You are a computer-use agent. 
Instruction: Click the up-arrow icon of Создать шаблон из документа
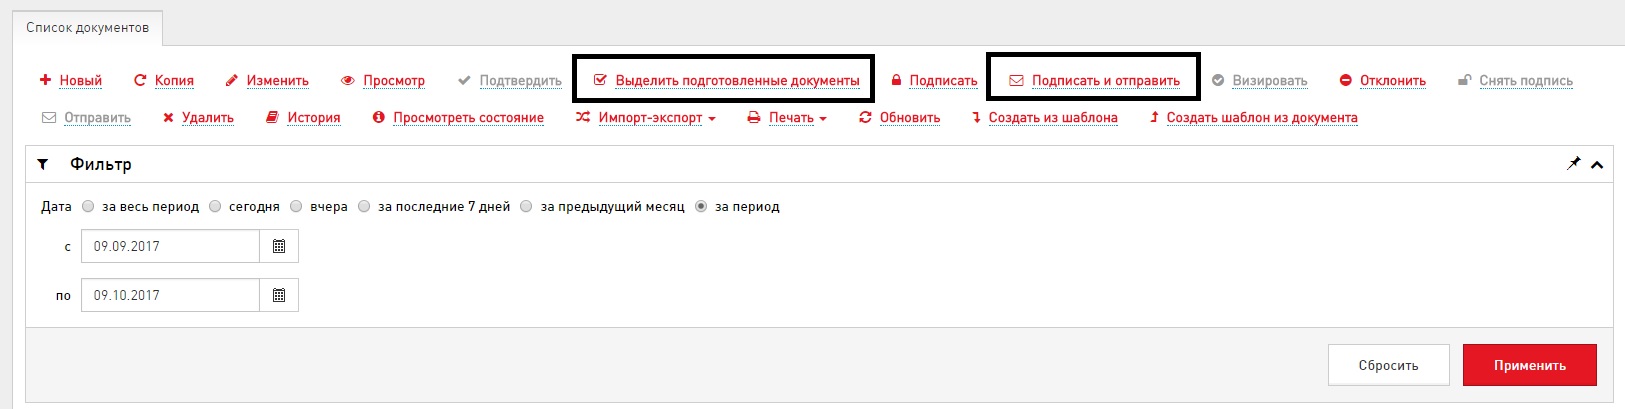[1154, 117]
